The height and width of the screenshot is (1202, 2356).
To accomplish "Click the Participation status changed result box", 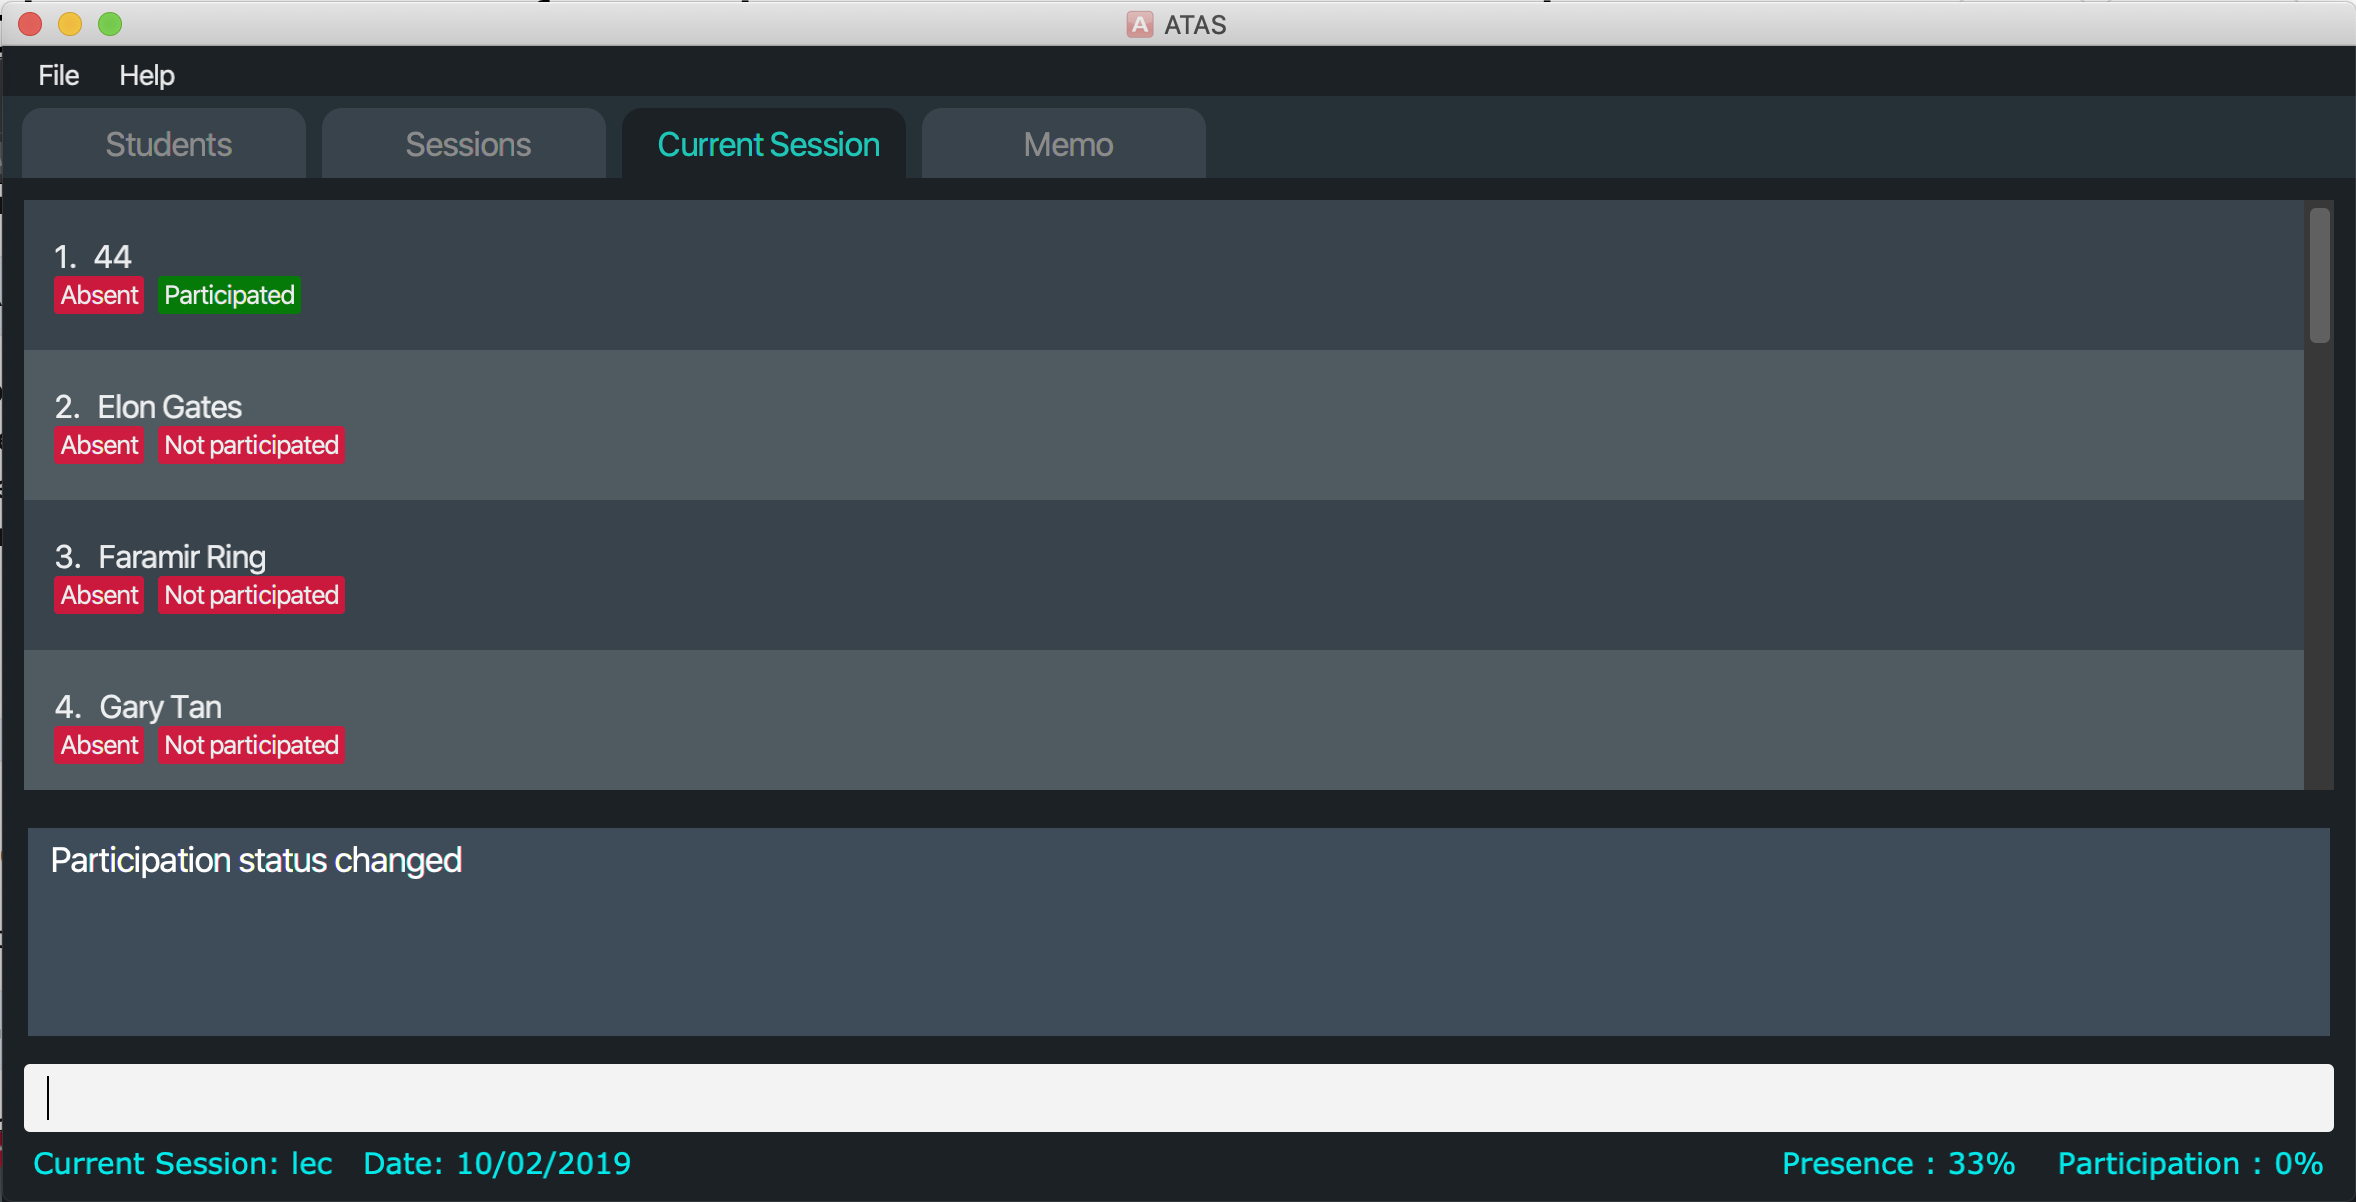I will pos(1178,930).
